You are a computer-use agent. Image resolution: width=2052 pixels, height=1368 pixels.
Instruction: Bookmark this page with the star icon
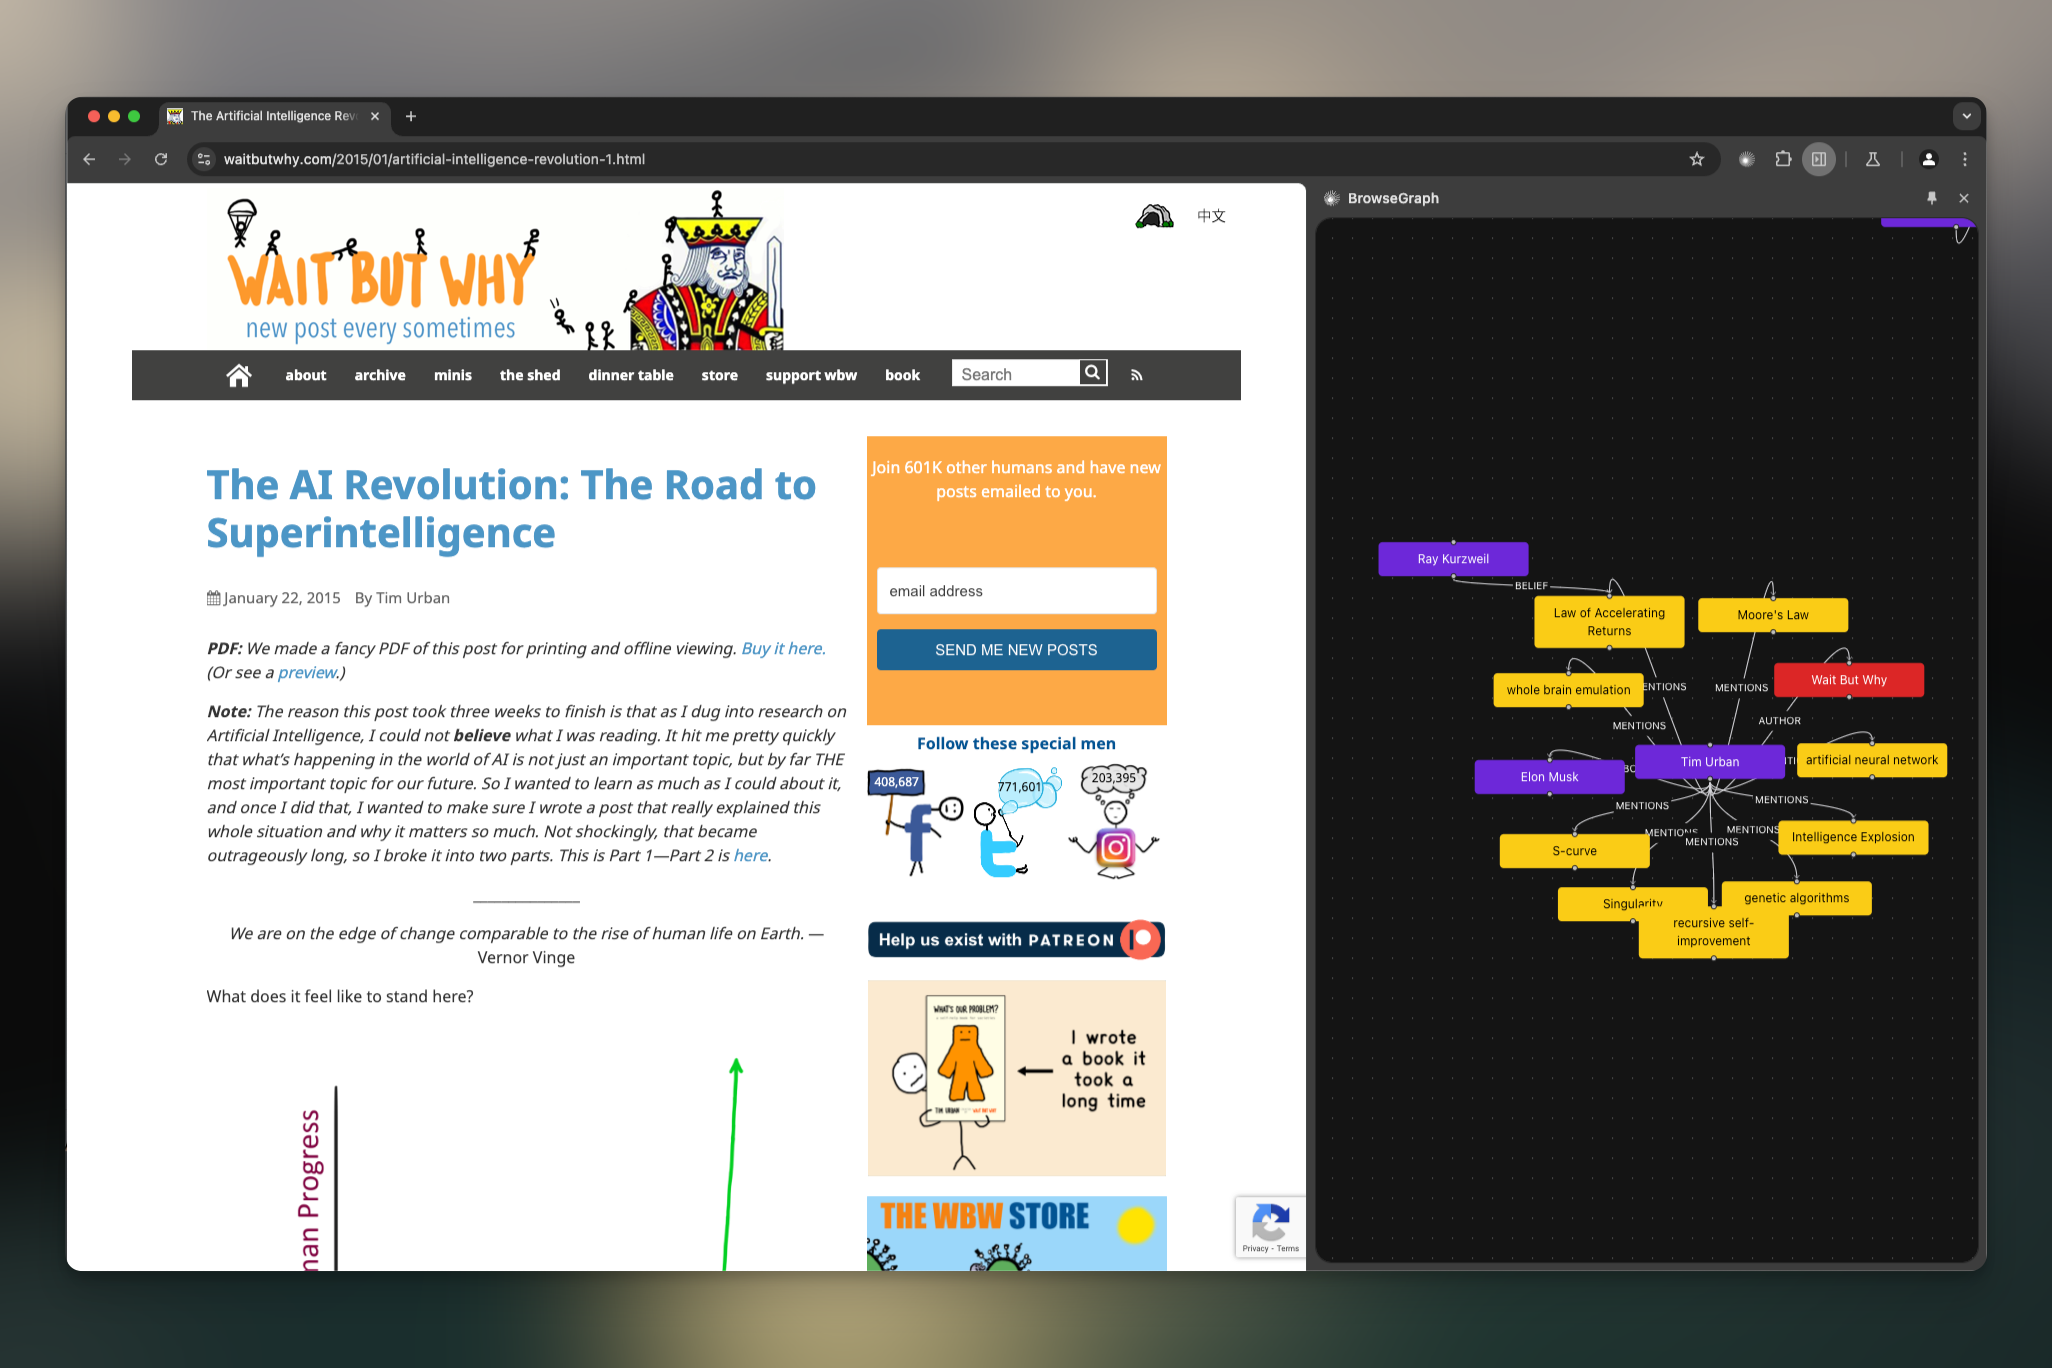pos(1697,159)
